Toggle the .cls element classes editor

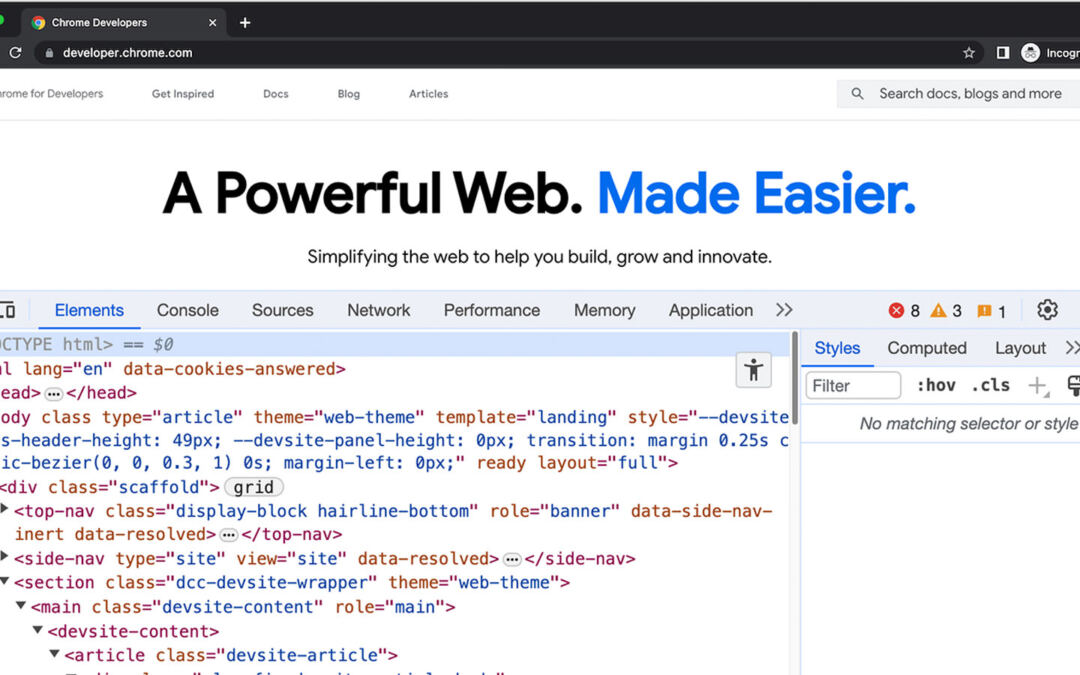990,385
